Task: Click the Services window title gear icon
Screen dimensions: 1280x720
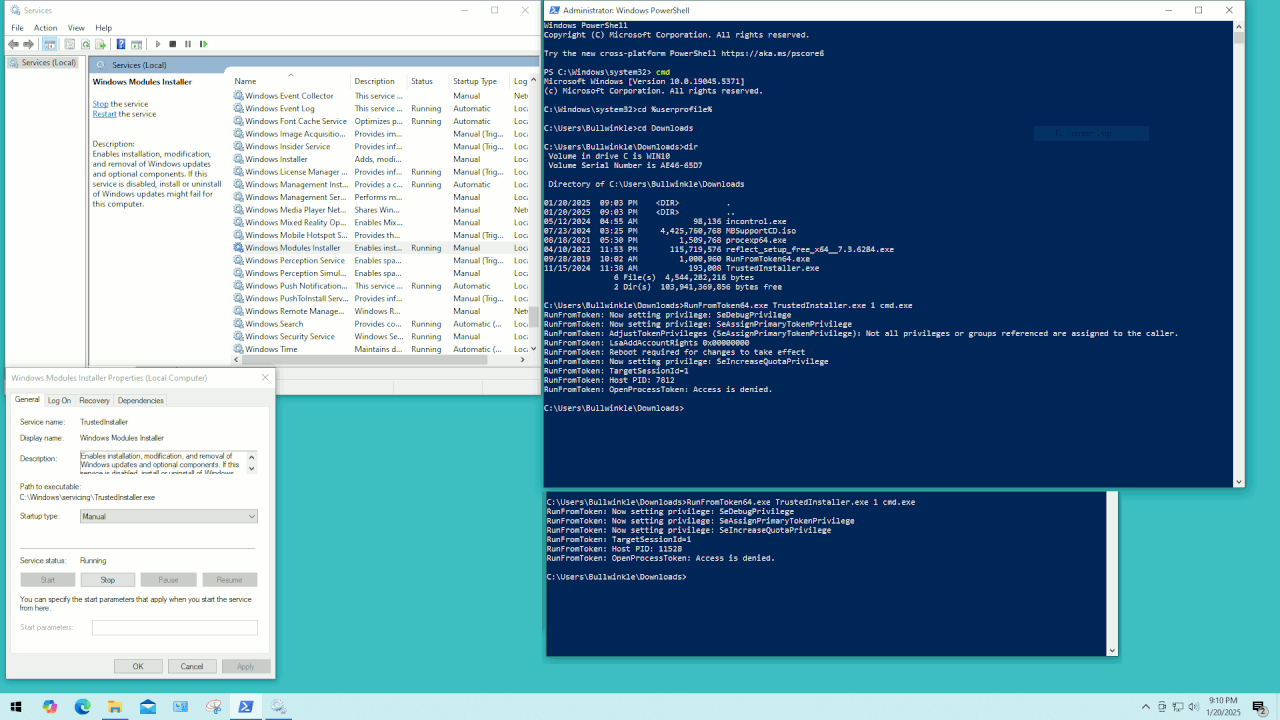Action: 14,10
